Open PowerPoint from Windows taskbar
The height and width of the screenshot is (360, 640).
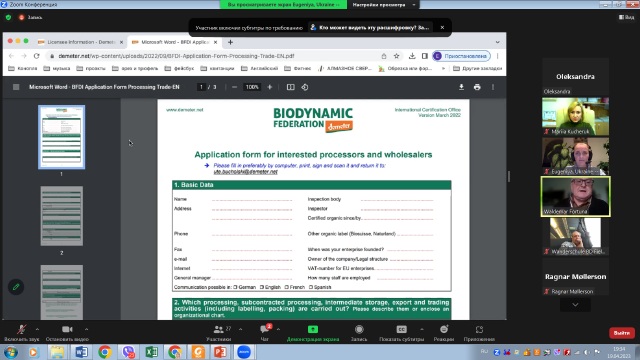tap(220, 352)
